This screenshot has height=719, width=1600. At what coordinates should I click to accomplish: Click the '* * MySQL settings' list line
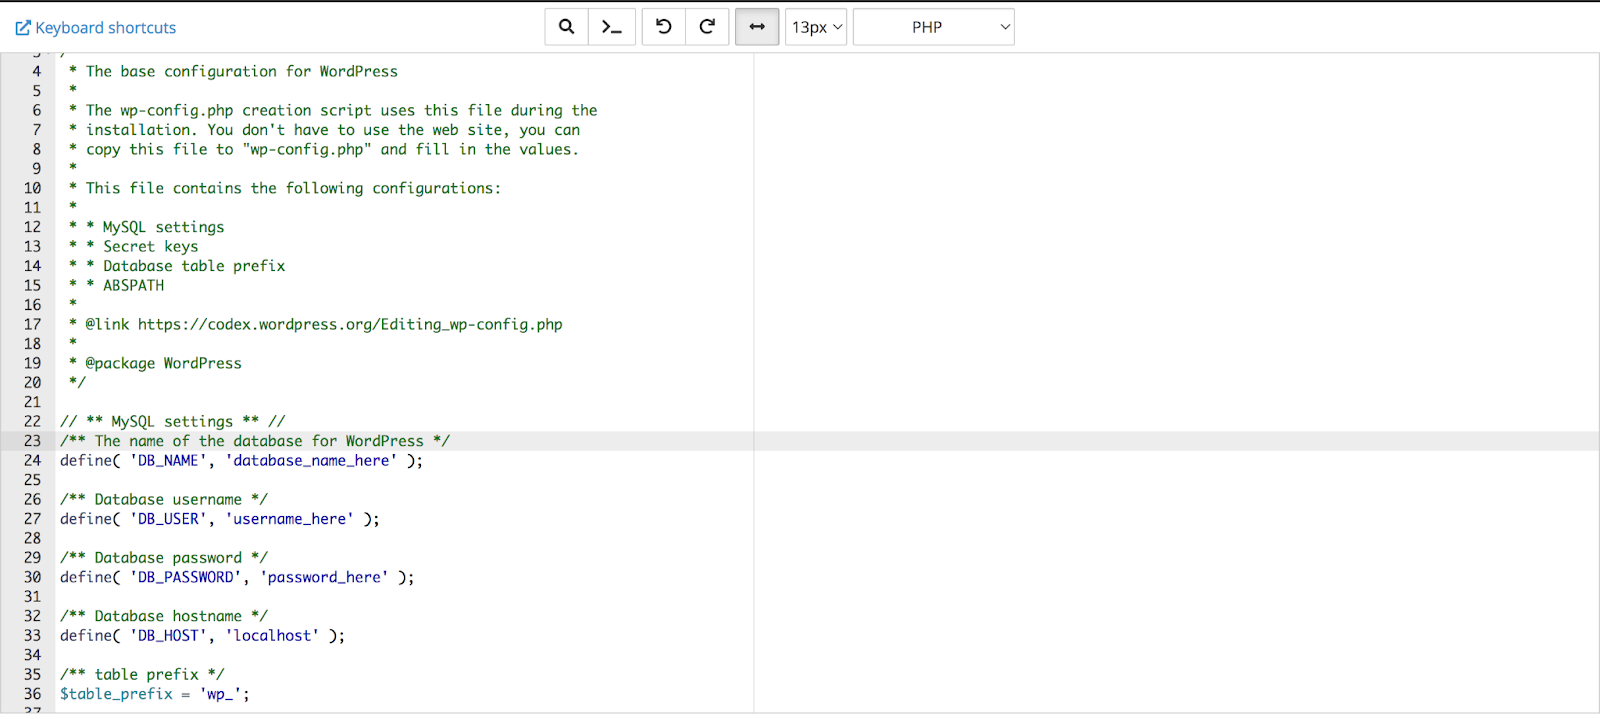[146, 228]
